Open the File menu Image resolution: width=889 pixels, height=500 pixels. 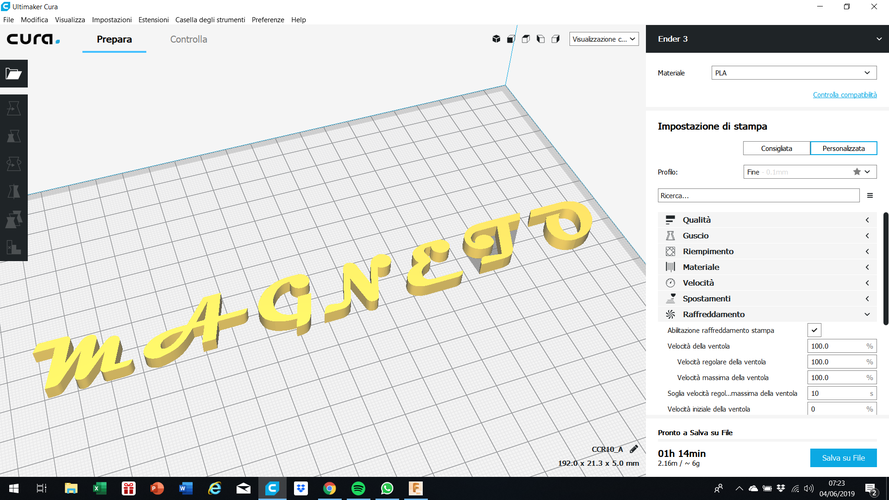coord(9,19)
